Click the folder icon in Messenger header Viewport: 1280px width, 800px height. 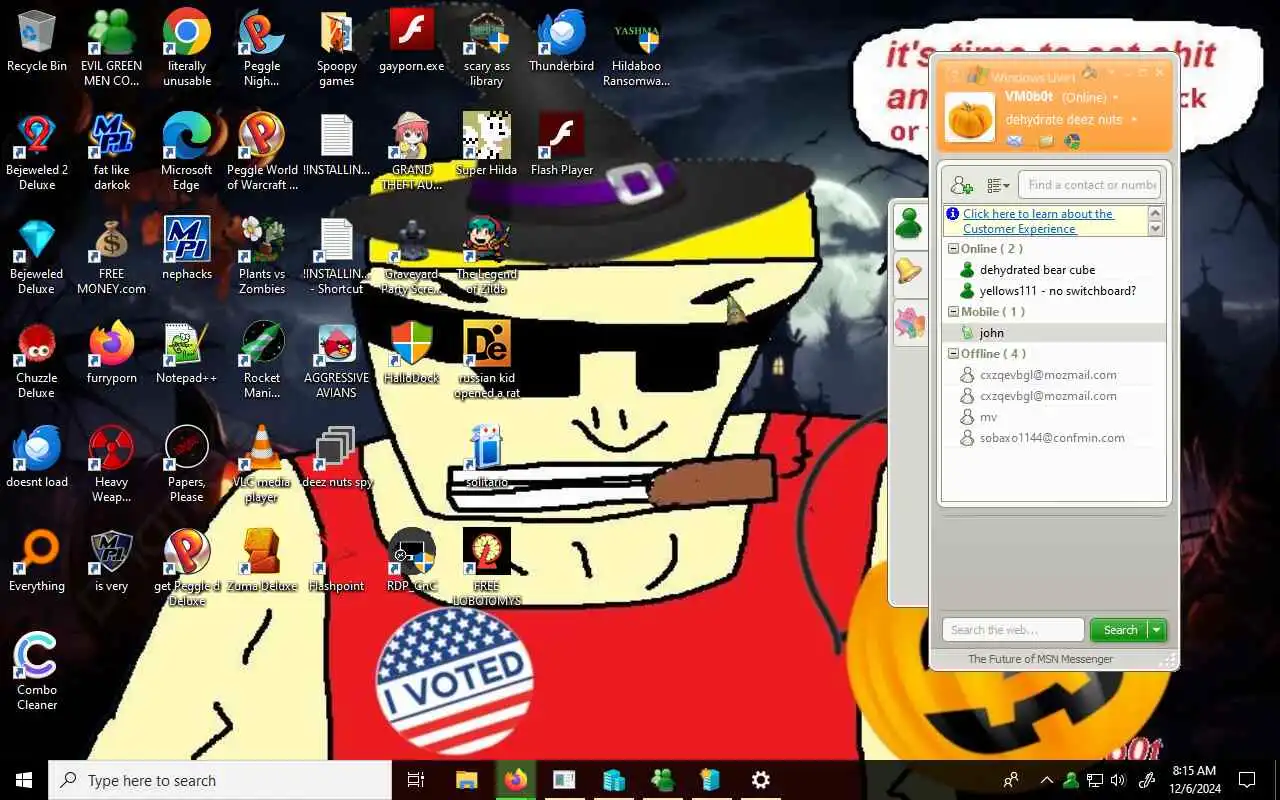tap(1046, 142)
